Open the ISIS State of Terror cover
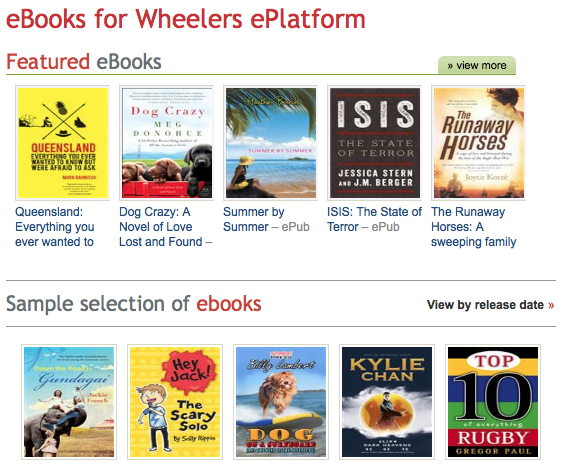The height and width of the screenshot is (468, 563). [375, 143]
